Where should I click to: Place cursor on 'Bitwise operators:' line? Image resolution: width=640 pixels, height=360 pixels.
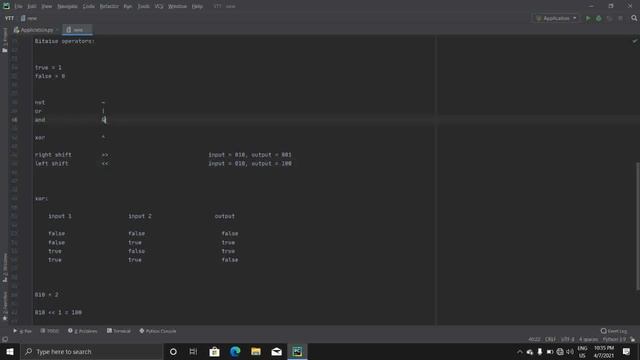click(64, 41)
